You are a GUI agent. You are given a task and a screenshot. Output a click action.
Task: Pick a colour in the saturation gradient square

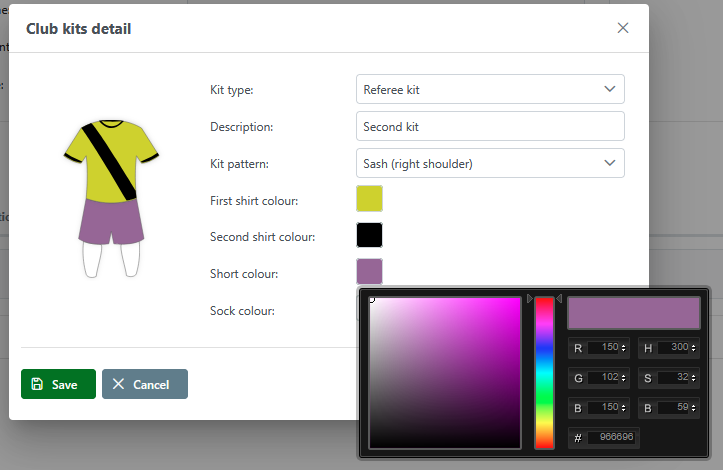[445, 372]
